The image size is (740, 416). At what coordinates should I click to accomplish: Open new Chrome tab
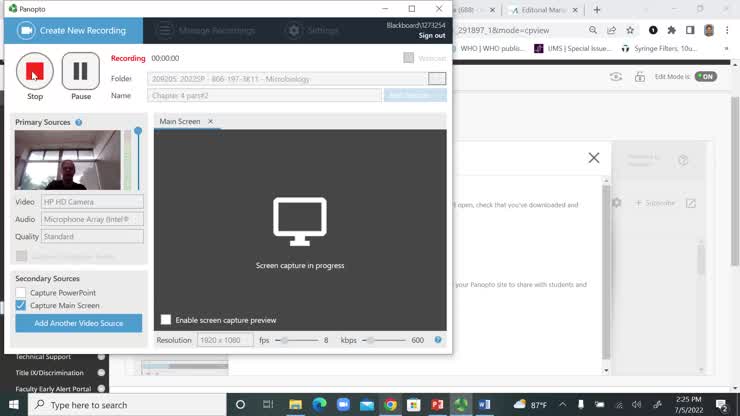point(597,10)
